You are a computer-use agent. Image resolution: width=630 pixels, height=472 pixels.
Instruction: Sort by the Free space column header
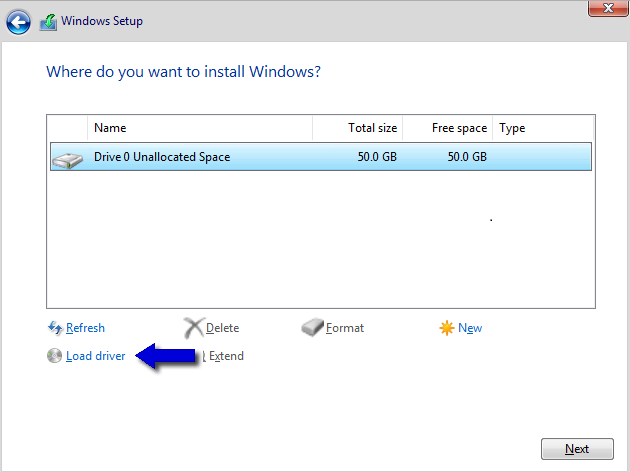(x=448, y=128)
